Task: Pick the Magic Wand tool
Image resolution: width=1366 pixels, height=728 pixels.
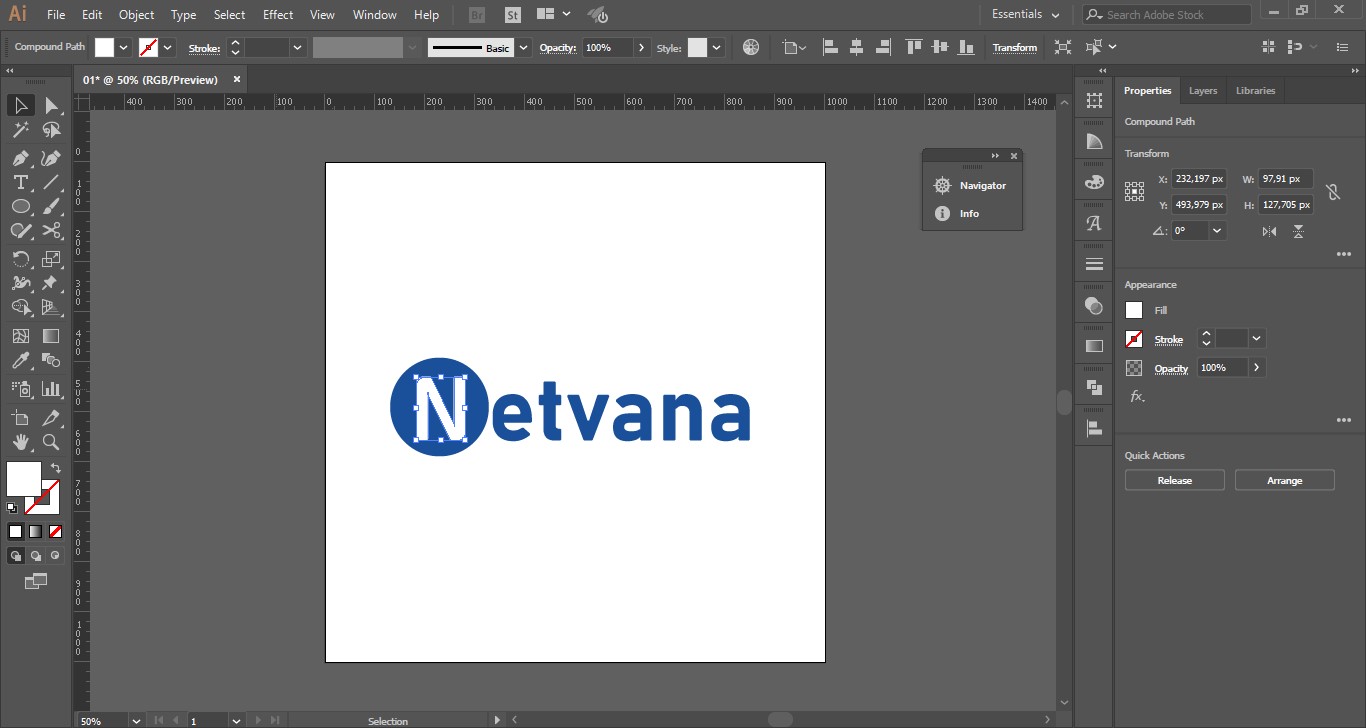Action: pos(20,130)
